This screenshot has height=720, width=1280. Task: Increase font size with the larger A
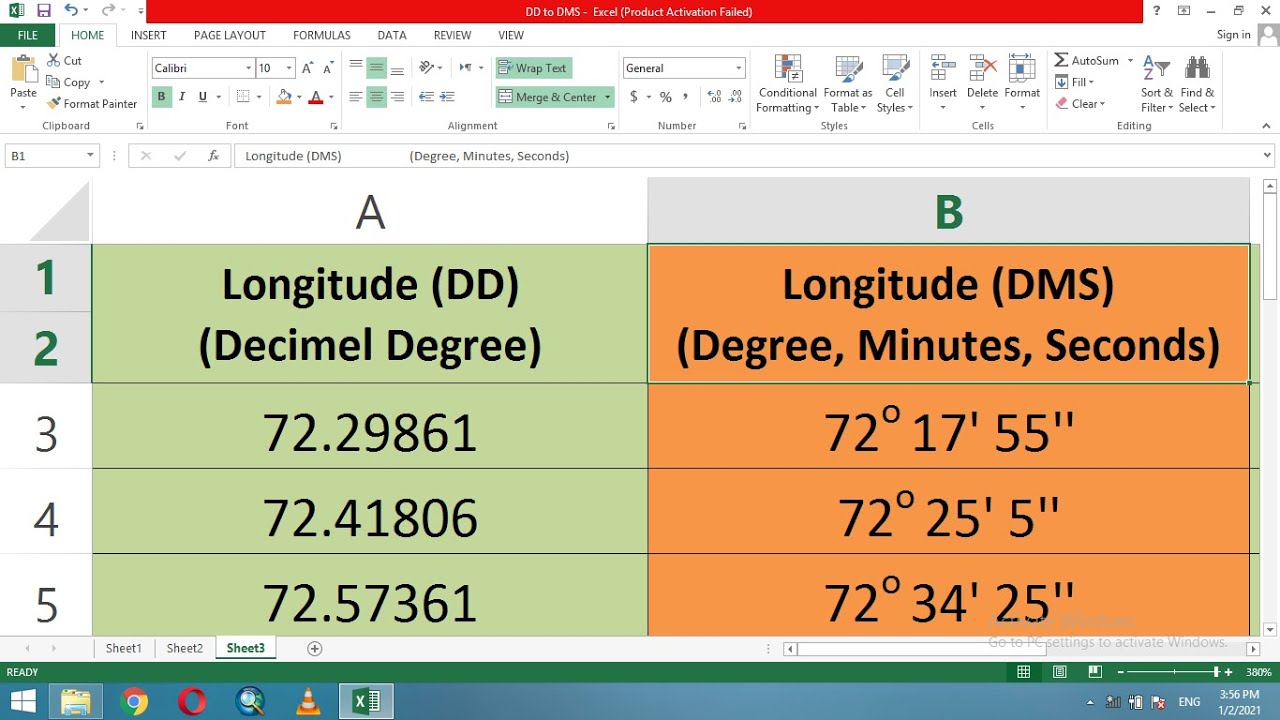point(308,68)
